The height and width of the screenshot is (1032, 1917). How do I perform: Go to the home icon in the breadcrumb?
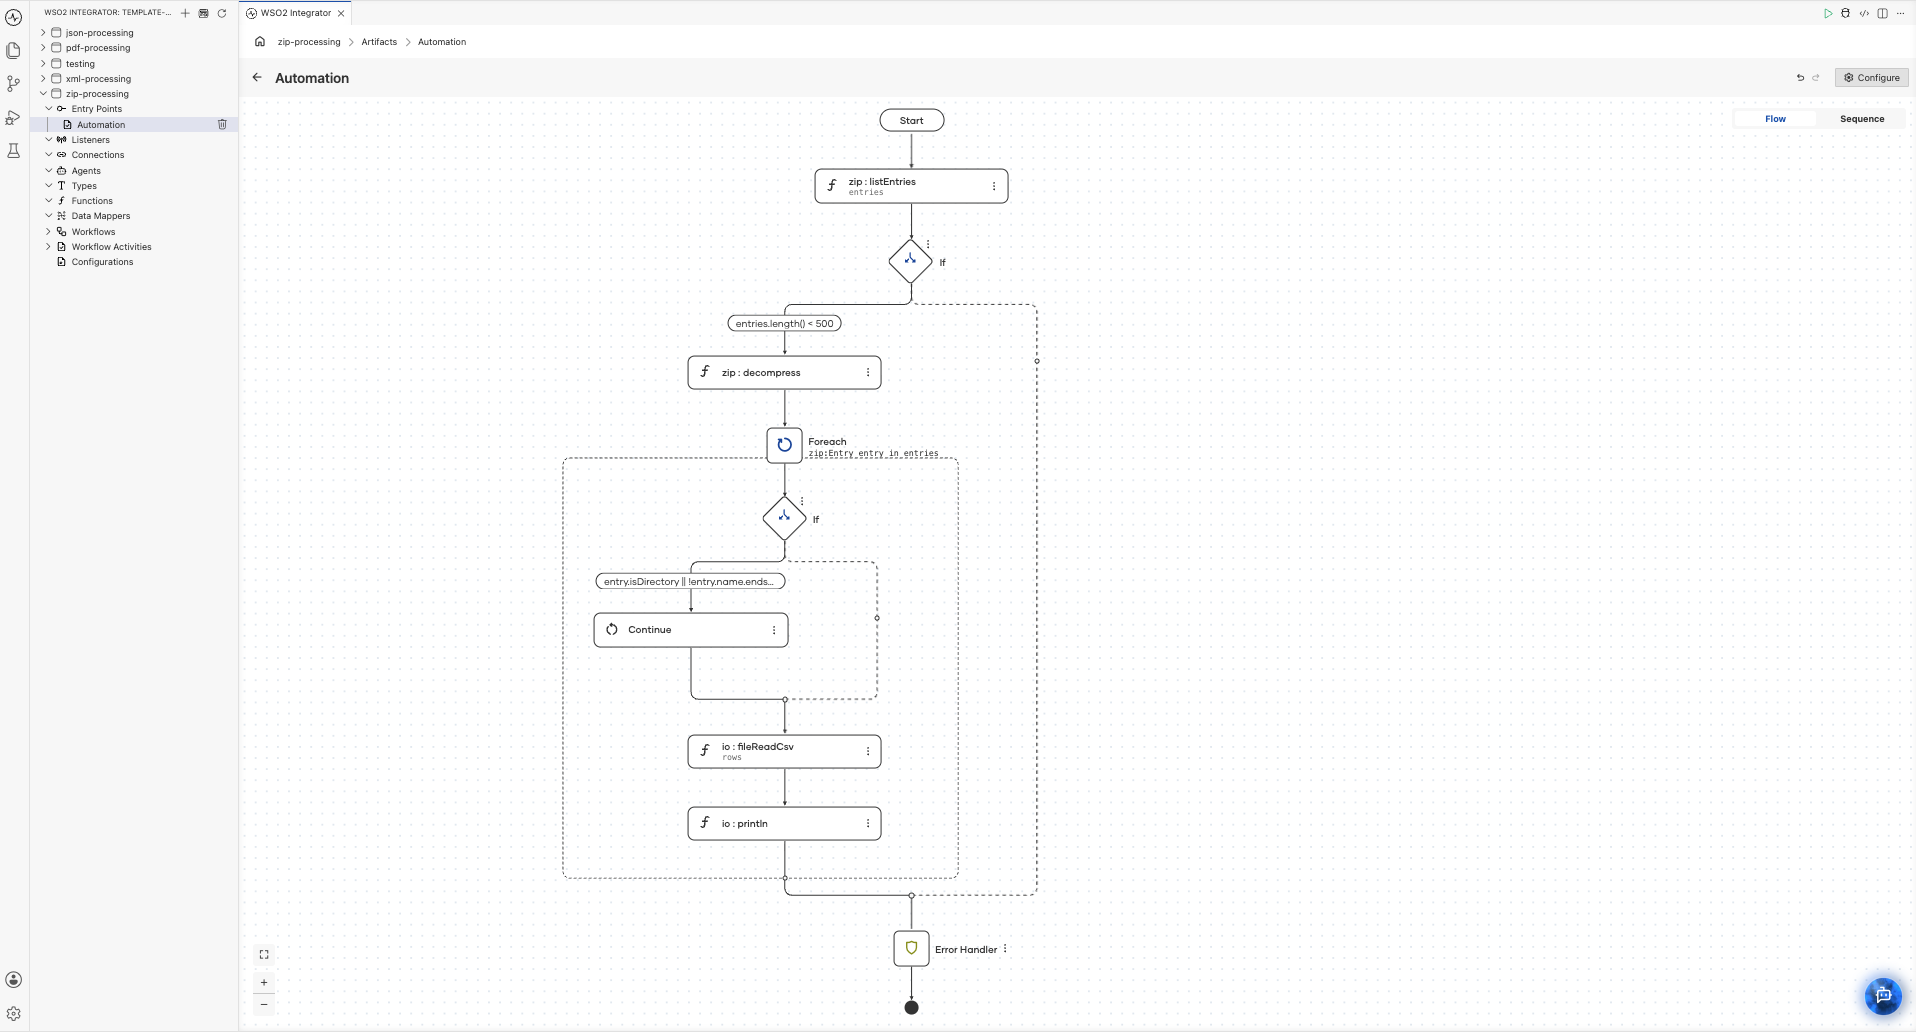tap(260, 42)
